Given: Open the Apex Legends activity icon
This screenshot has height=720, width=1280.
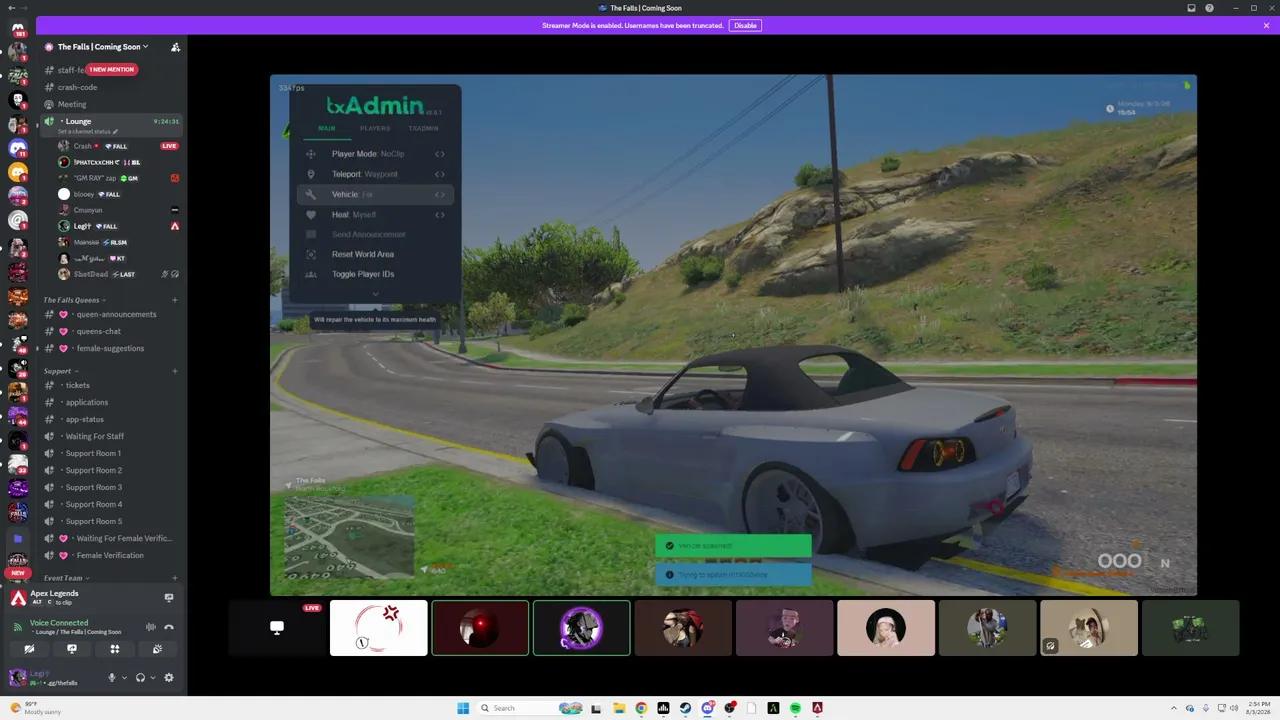Looking at the screenshot, I should (18, 598).
